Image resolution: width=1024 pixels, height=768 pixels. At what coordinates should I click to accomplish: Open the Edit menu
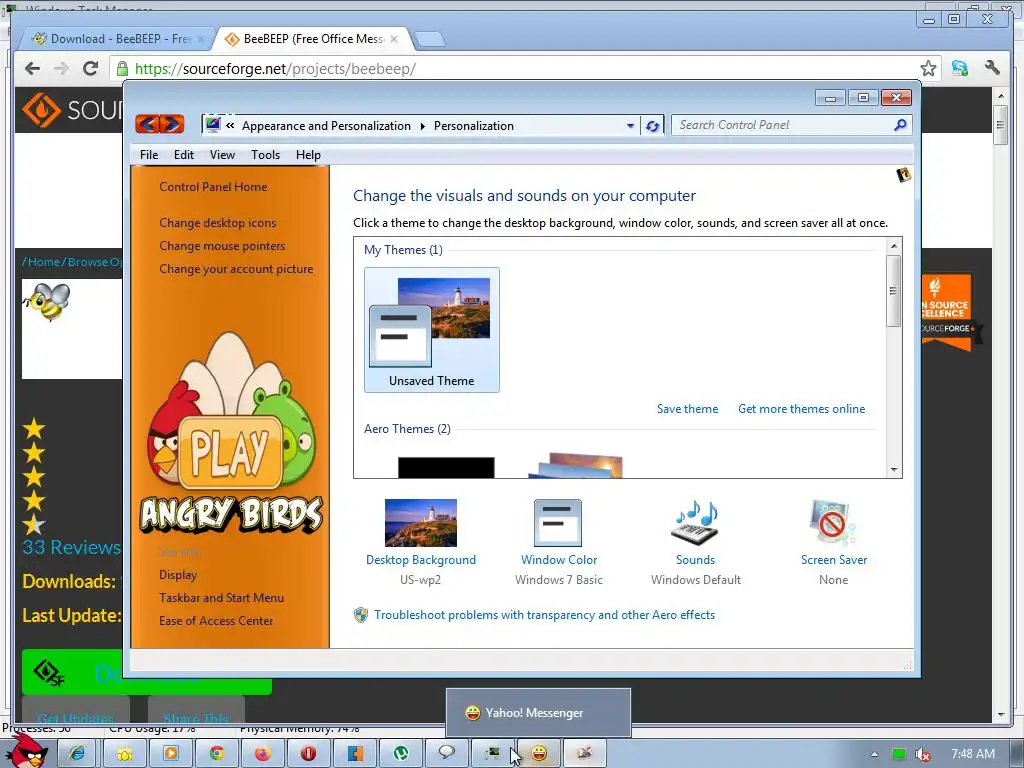pyautogui.click(x=184, y=155)
